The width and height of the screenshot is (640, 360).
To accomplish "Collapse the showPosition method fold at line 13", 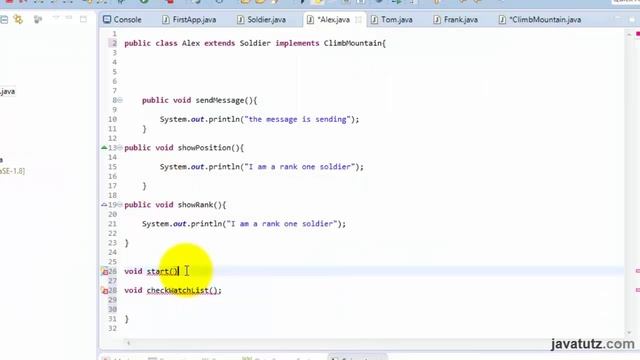I will coord(120,147).
